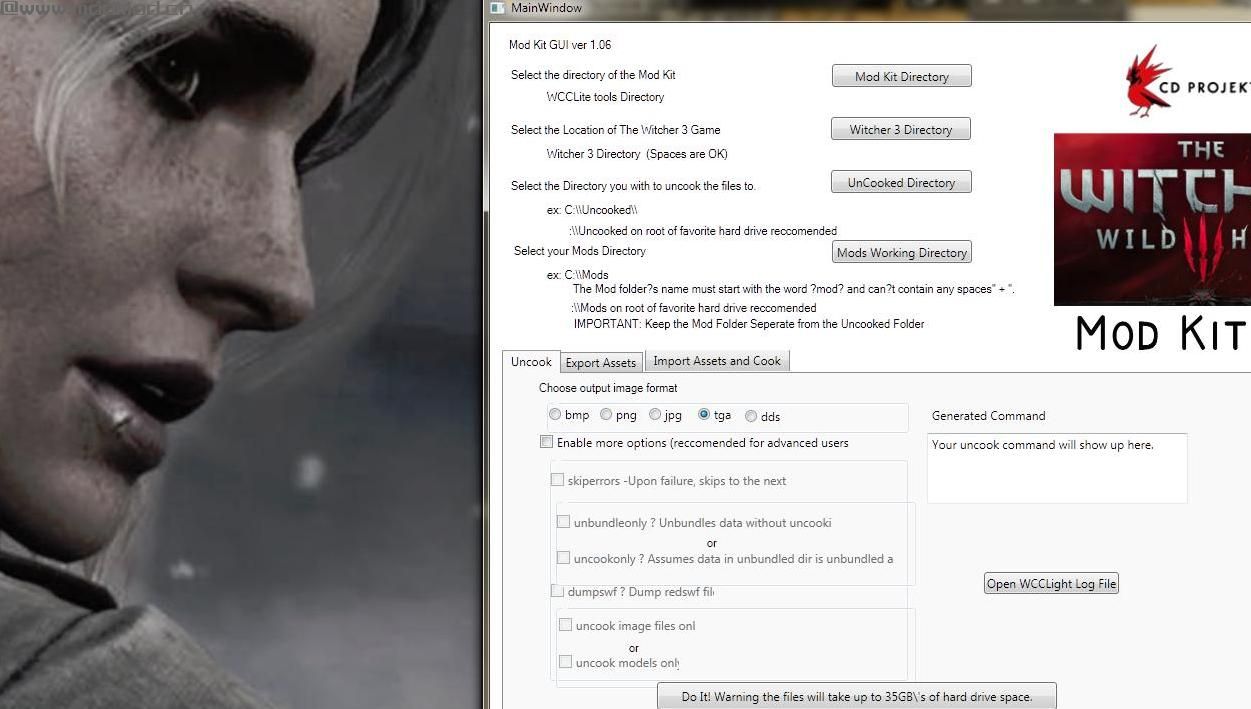Open the Witcher 3 Directory chooser
This screenshot has width=1251, height=709.
(900, 129)
